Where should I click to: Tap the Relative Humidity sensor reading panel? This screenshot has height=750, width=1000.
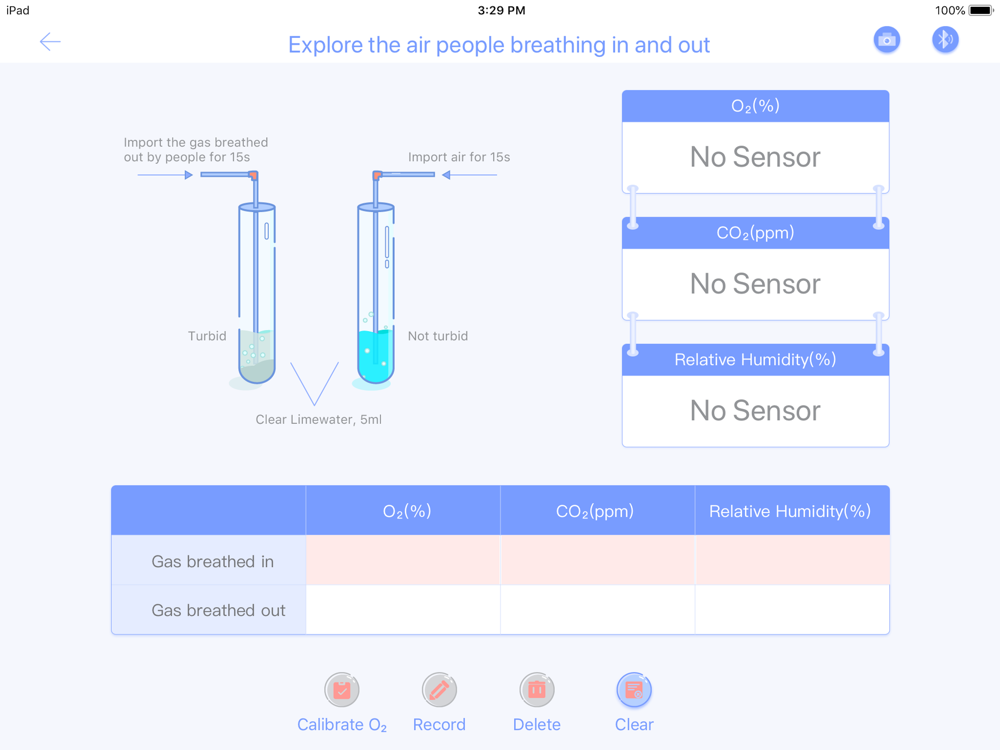coord(756,395)
